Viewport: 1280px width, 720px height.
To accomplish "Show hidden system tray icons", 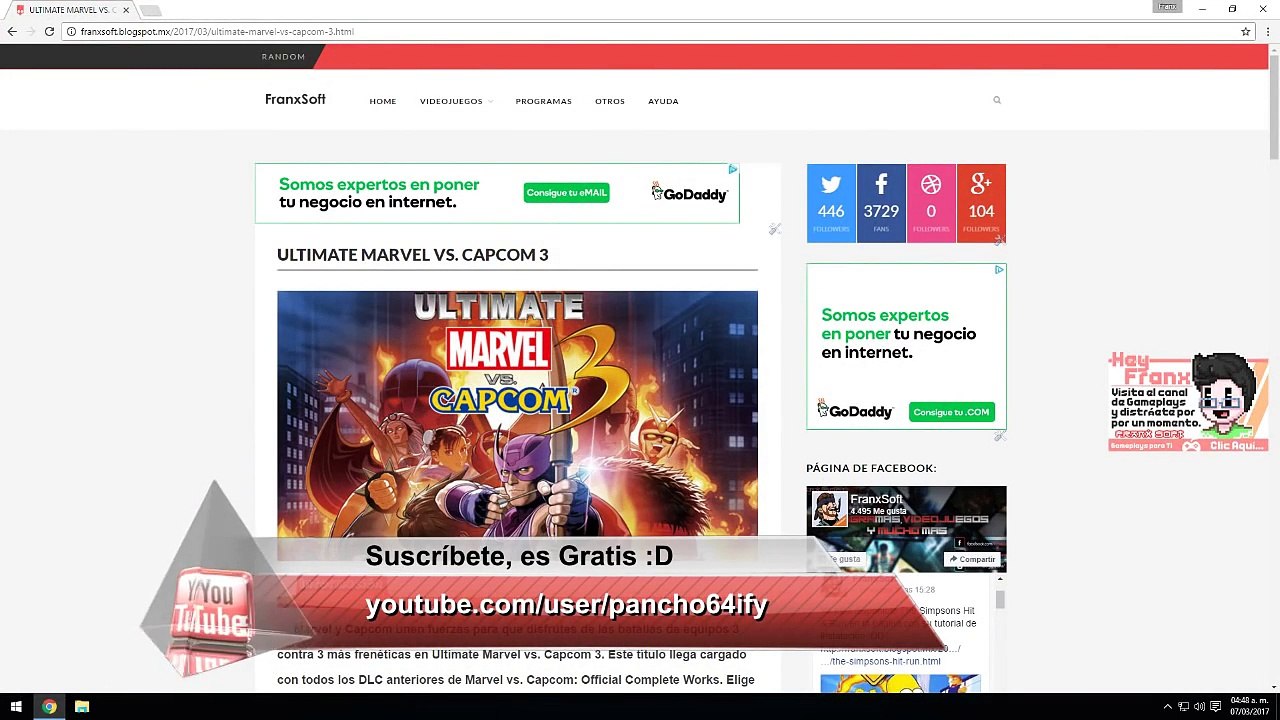I will point(1167,707).
